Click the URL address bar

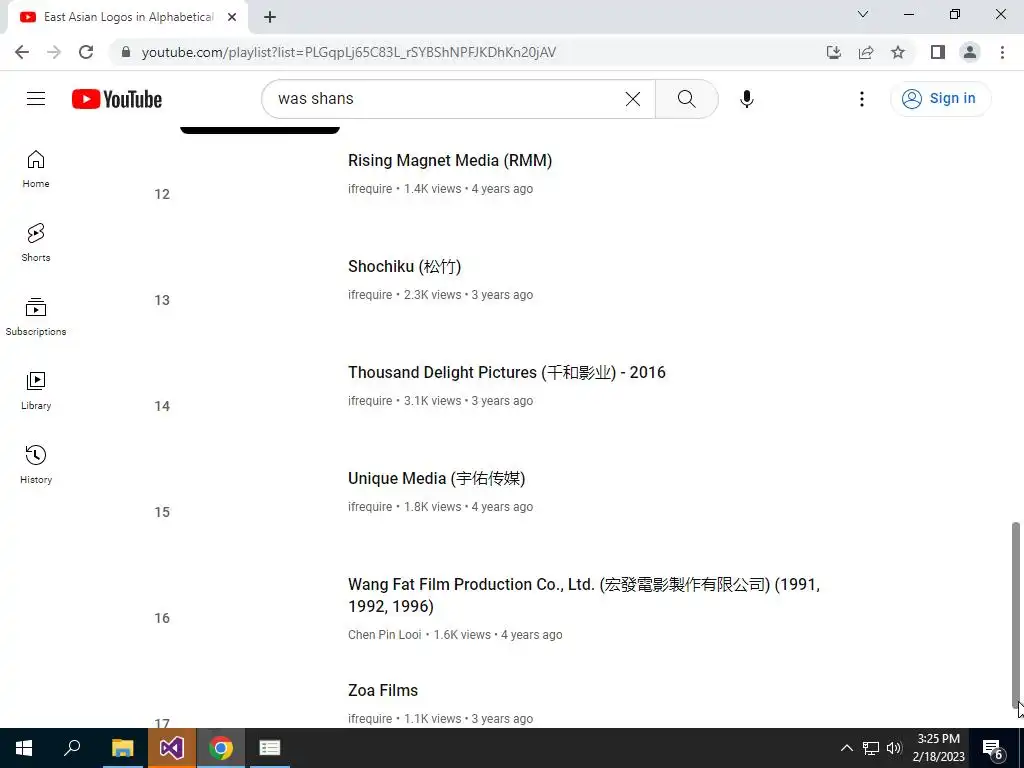pyautogui.click(x=348, y=52)
